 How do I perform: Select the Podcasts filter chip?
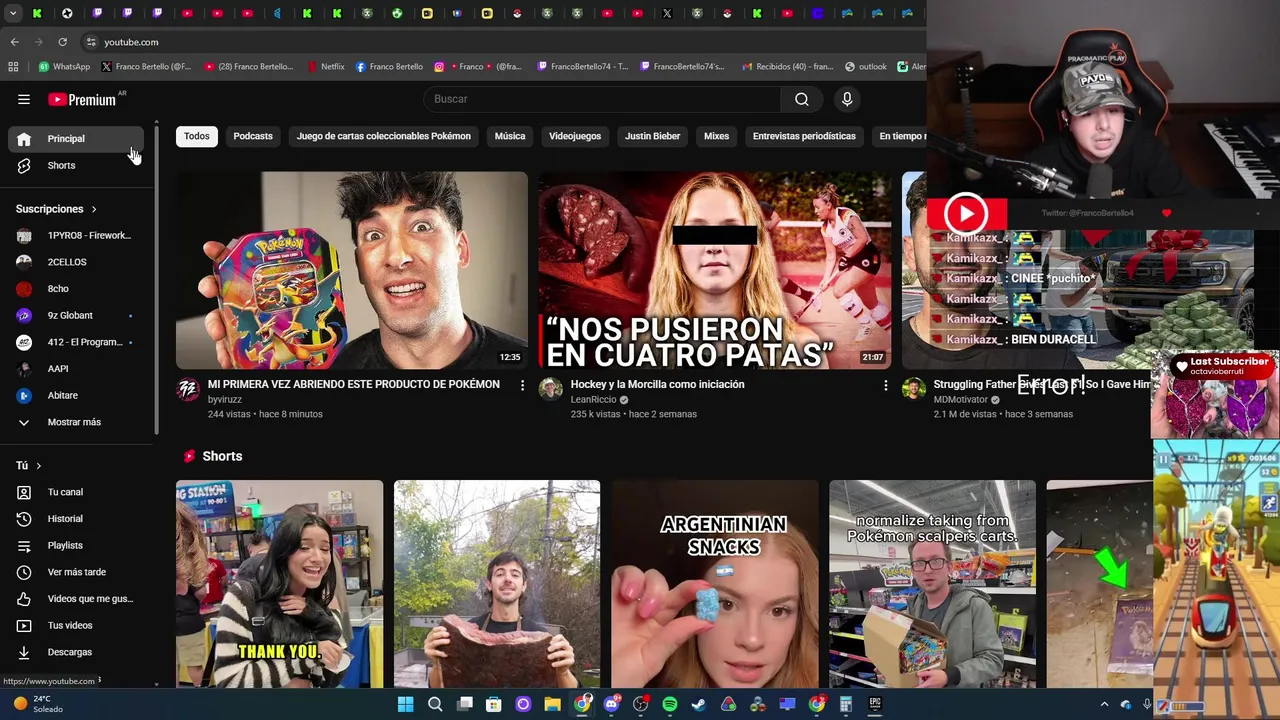[253, 136]
